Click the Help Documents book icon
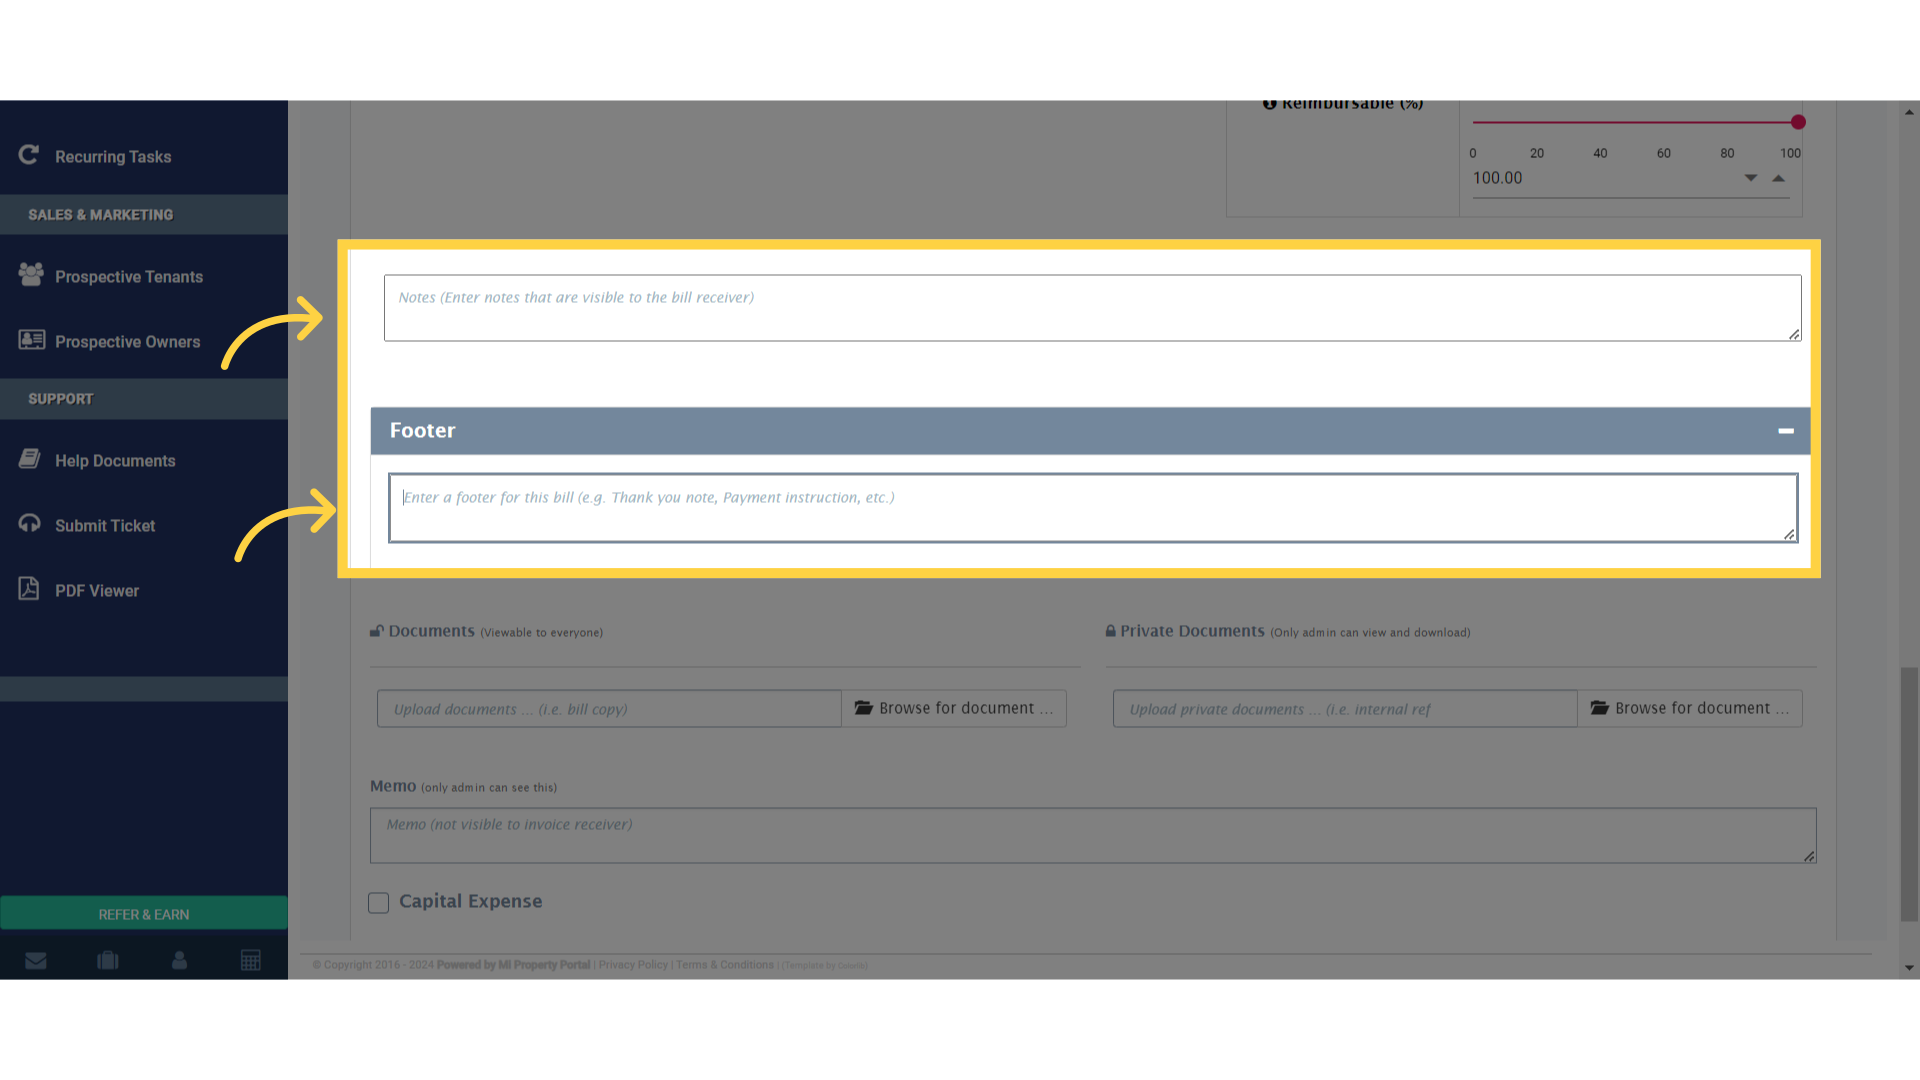This screenshot has height=1080, width=1920. coord(30,459)
